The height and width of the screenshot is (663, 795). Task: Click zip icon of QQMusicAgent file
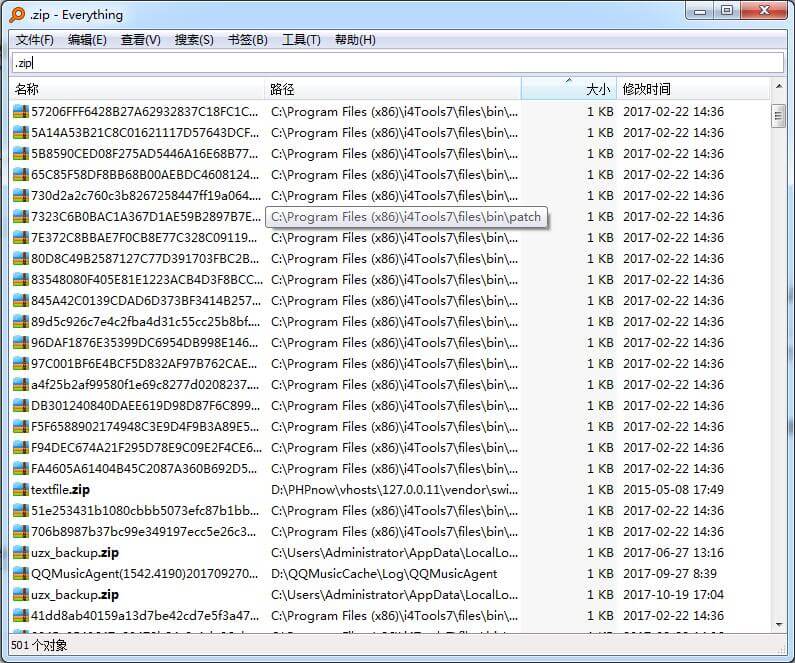pos(21,574)
